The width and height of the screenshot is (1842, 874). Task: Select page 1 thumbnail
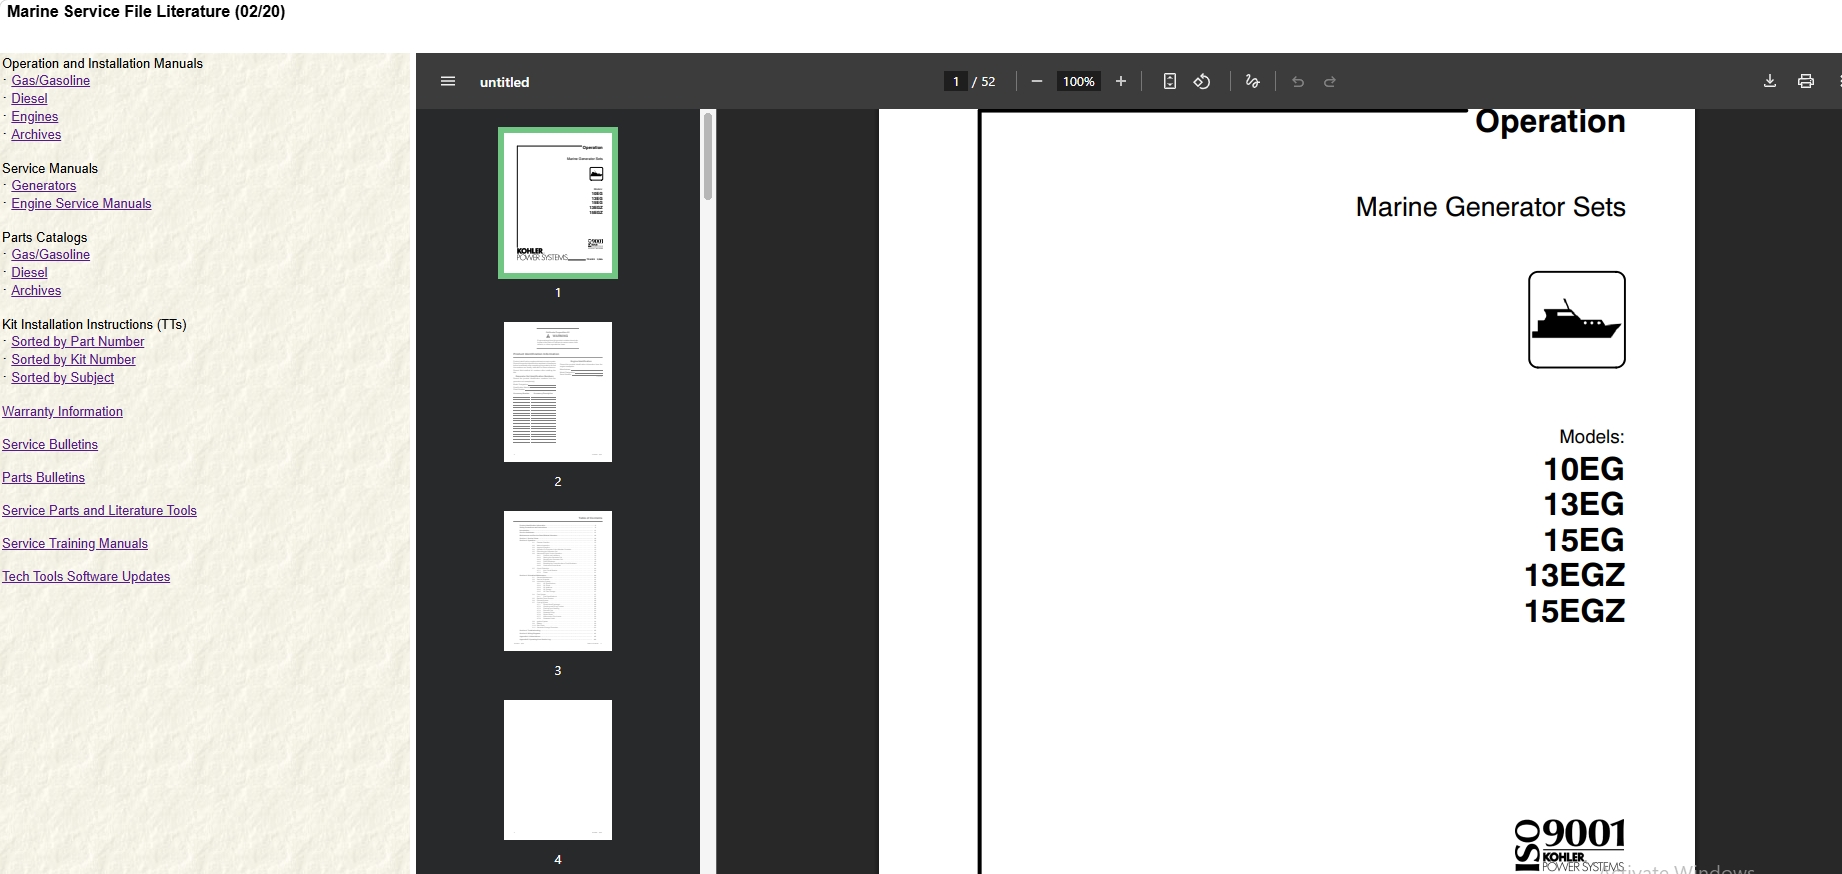[558, 203]
